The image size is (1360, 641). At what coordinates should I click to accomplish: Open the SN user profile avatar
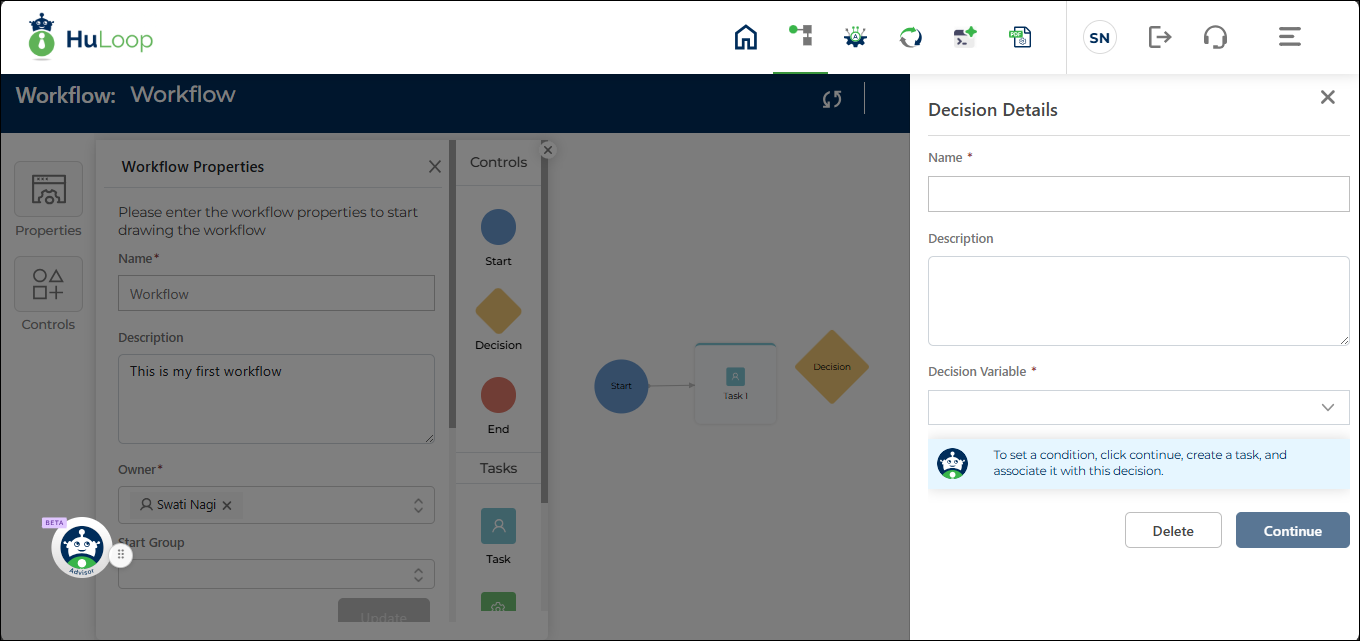point(1099,38)
